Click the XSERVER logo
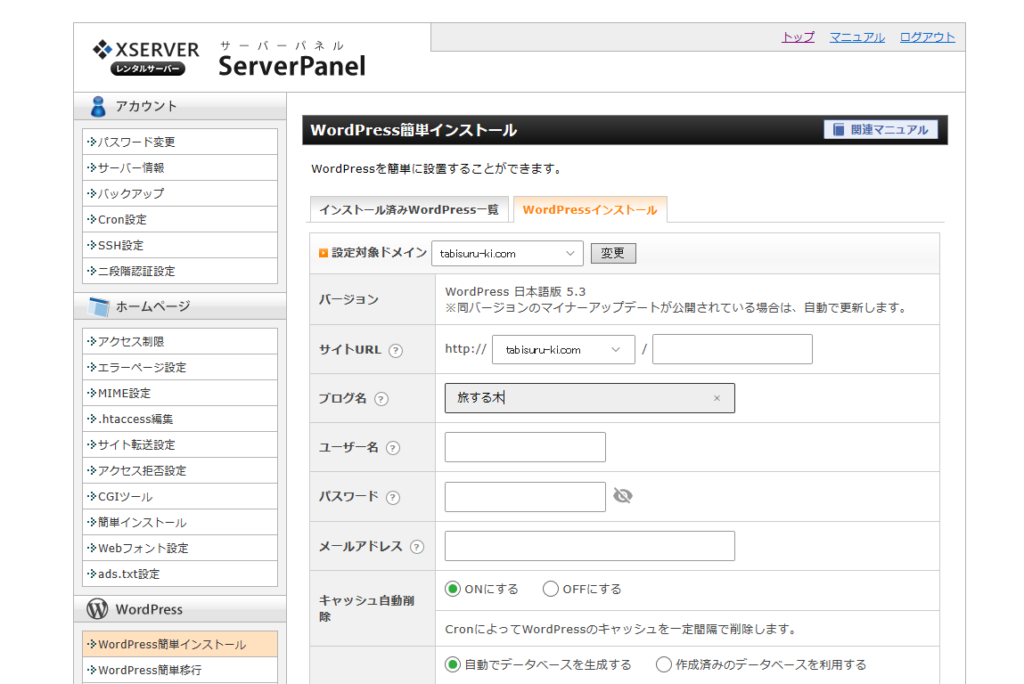Screen dimensions: 1024x684 click(146, 57)
